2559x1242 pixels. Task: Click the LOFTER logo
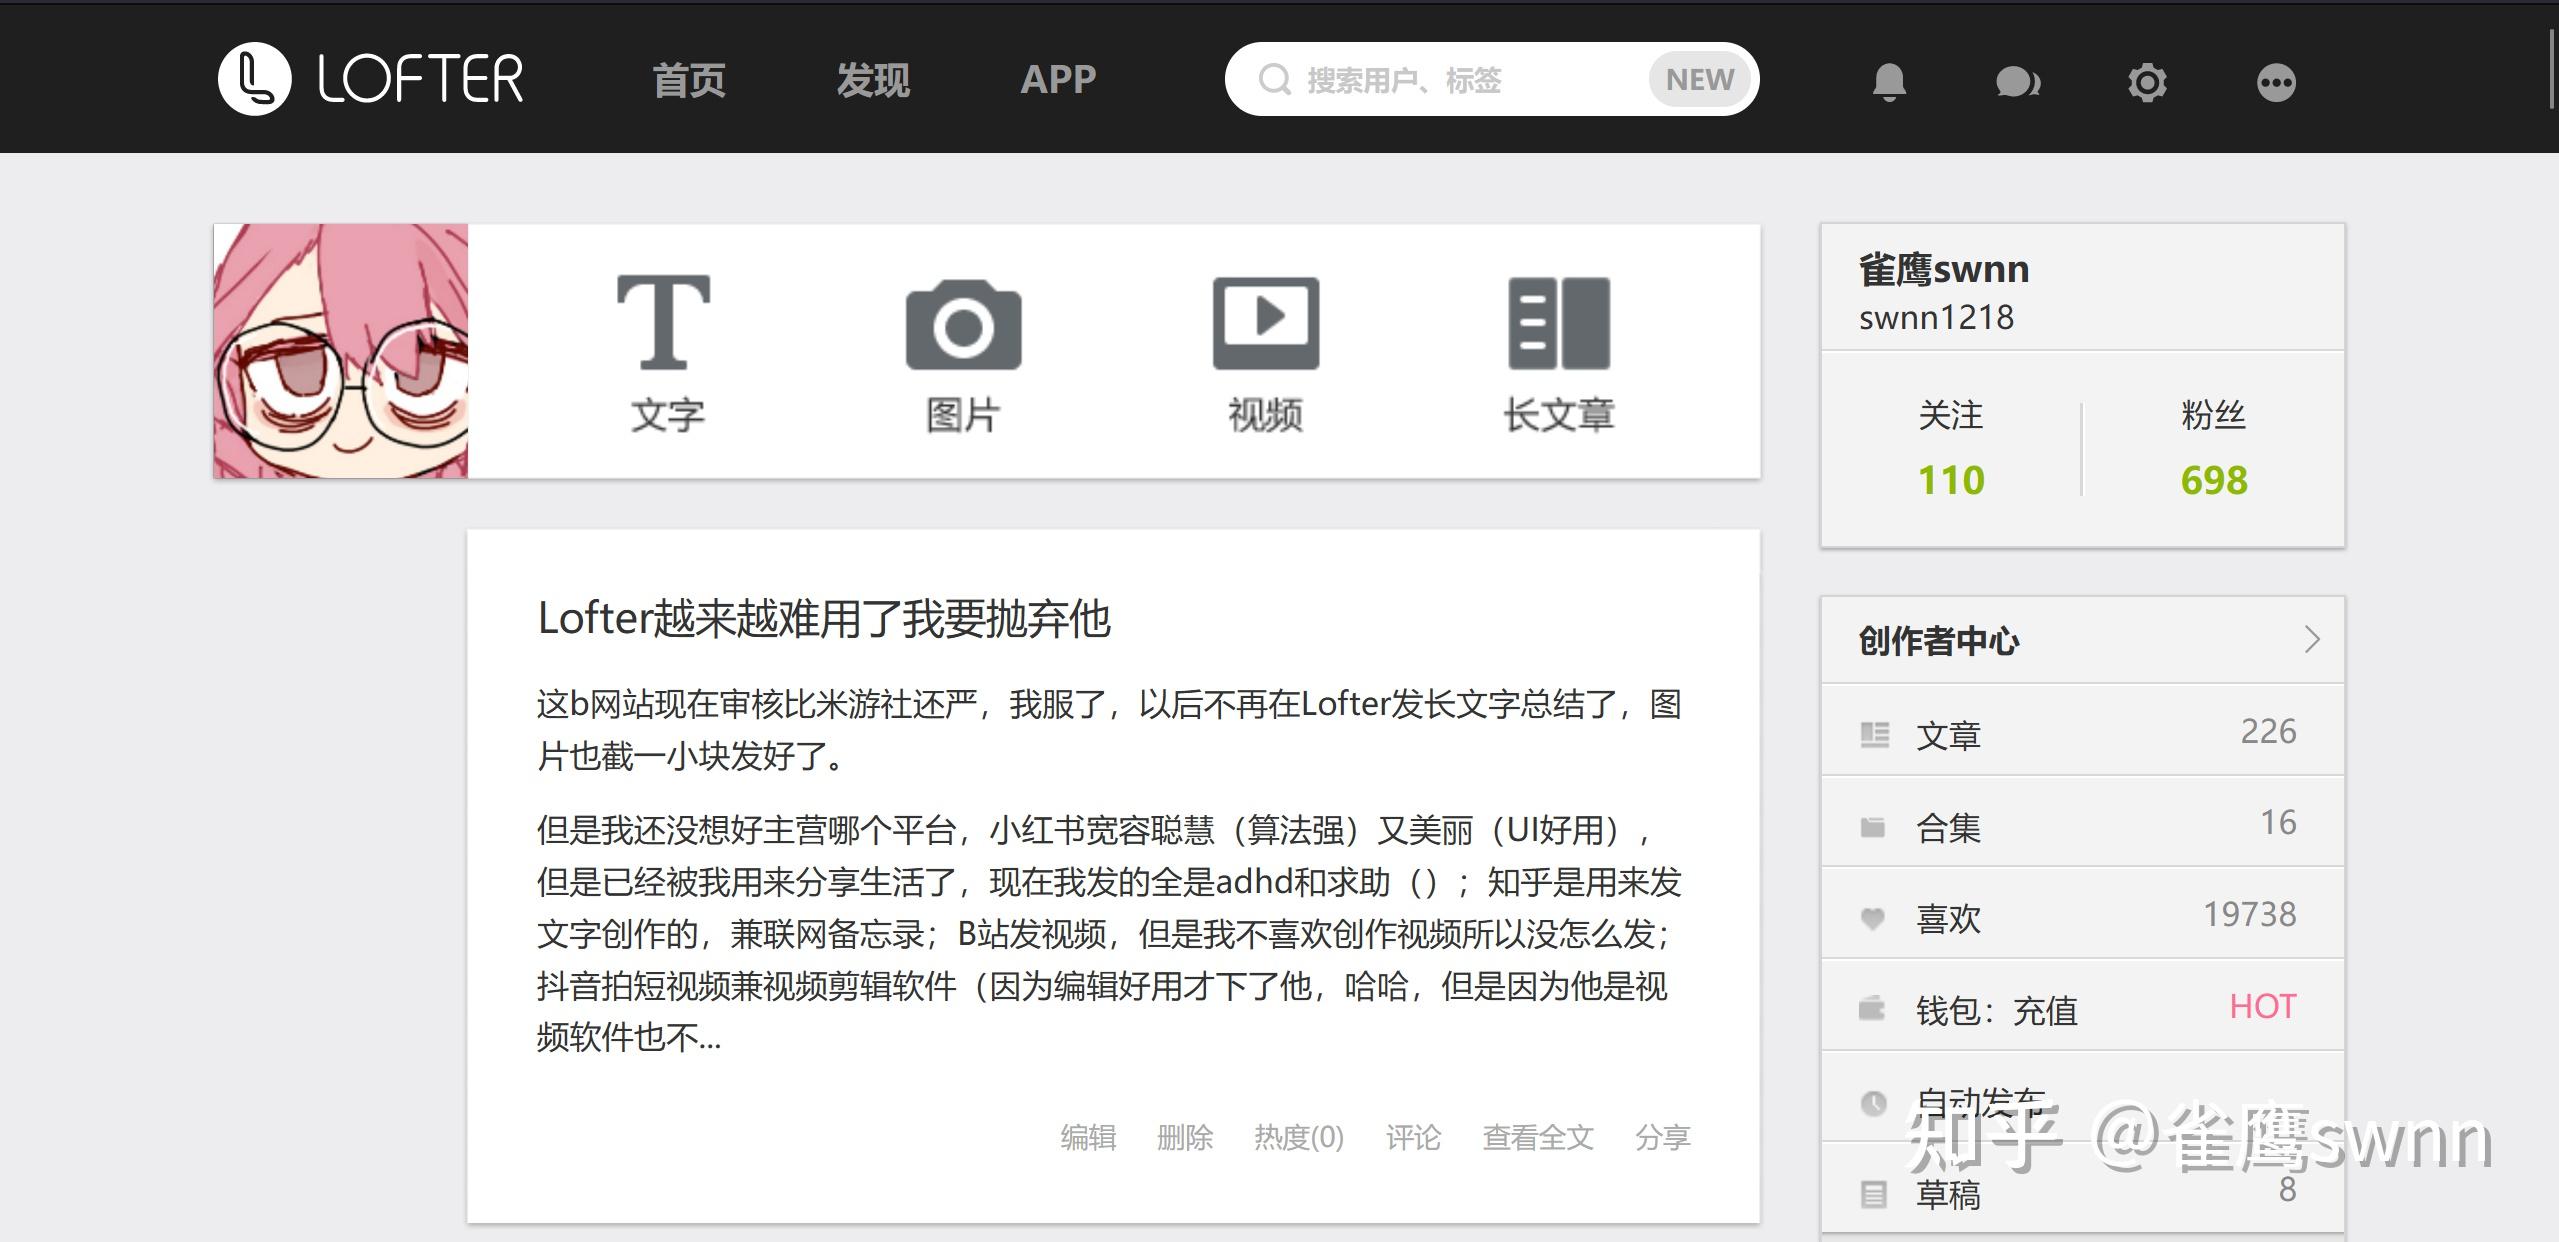[x=372, y=78]
